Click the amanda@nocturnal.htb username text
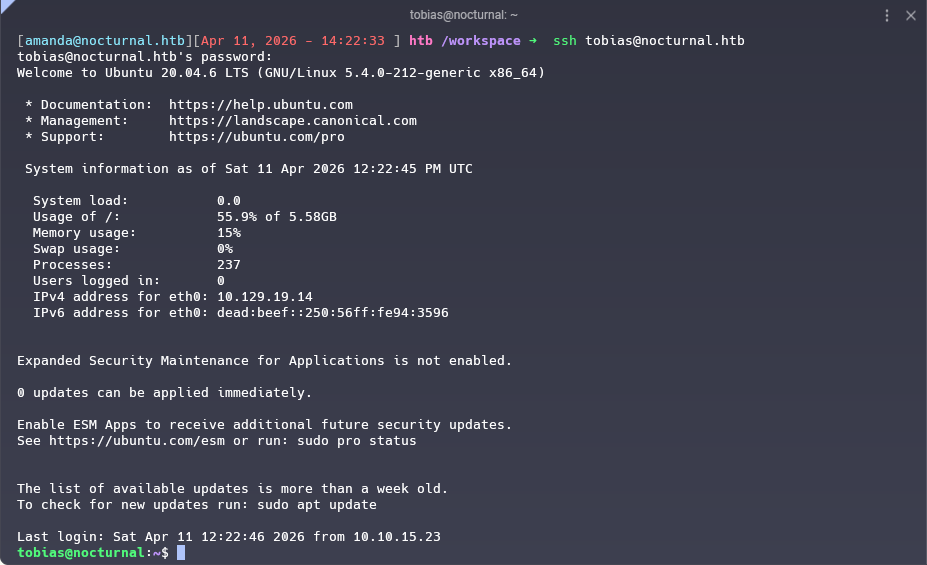Viewport: 927px width, 565px height. point(104,41)
